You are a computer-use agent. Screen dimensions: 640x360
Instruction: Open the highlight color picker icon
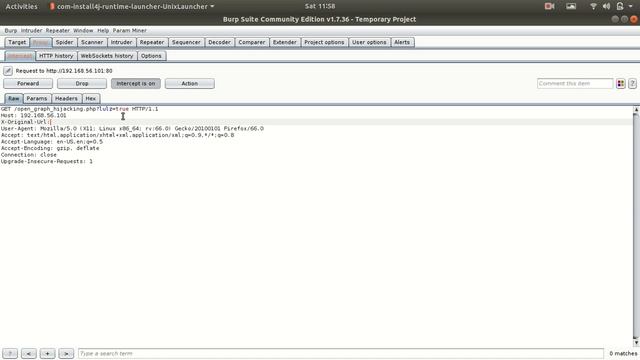click(x=620, y=83)
